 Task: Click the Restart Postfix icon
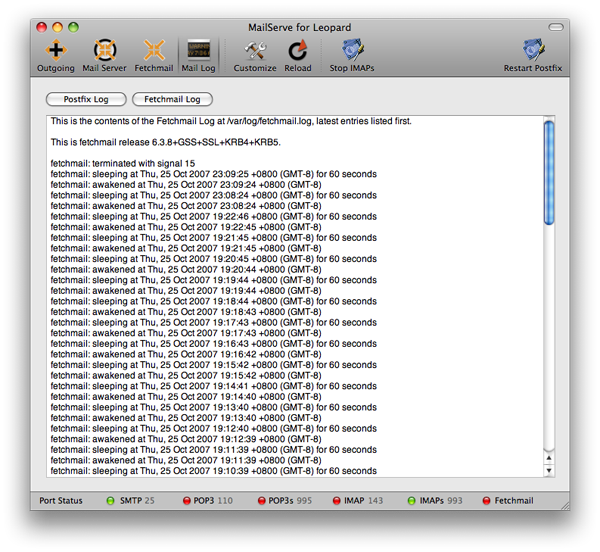coord(534,50)
